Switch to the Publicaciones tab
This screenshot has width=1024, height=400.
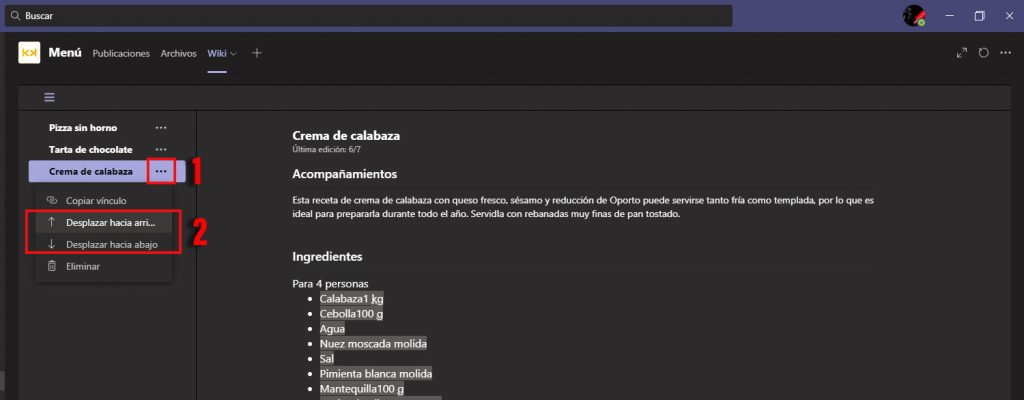121,54
